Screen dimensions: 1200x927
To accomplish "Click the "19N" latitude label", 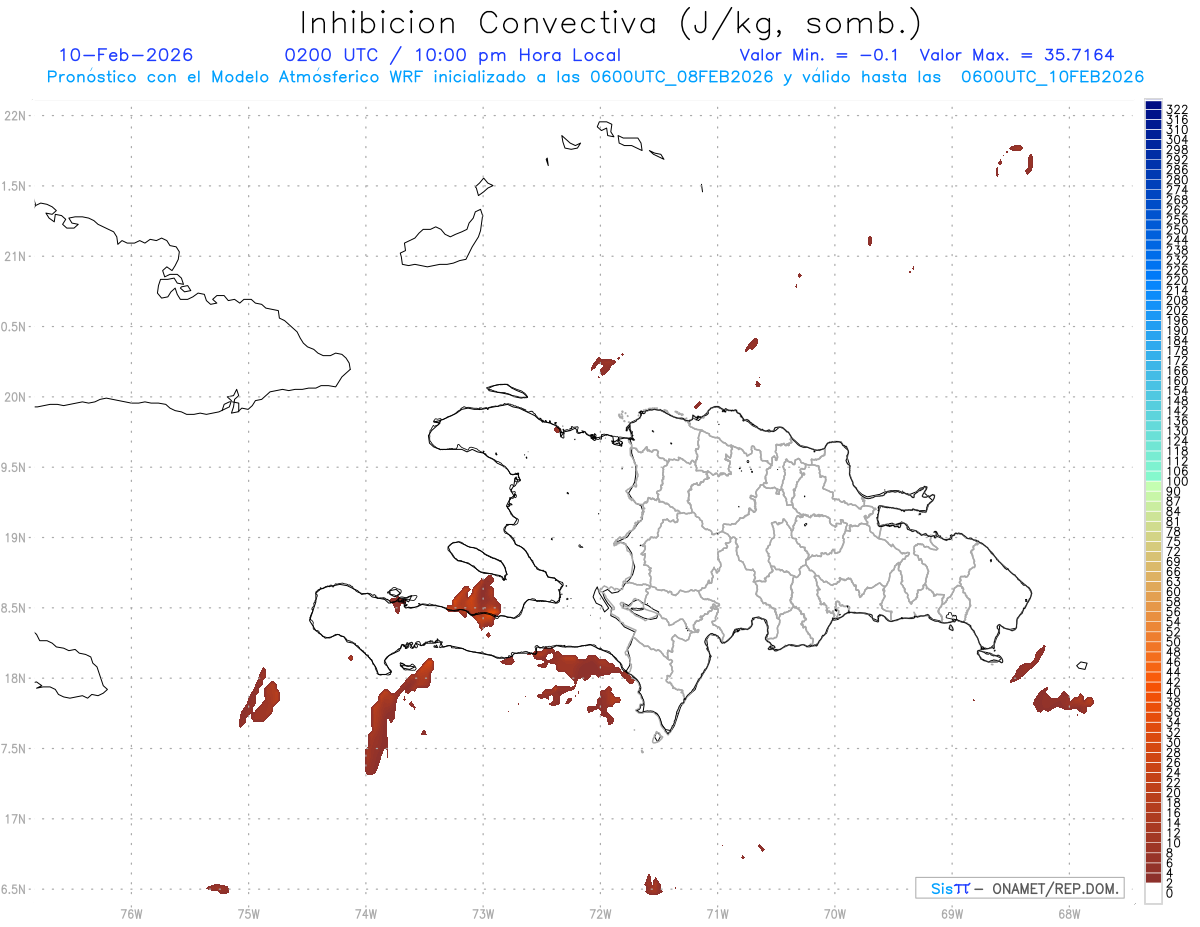I will click(14, 537).
